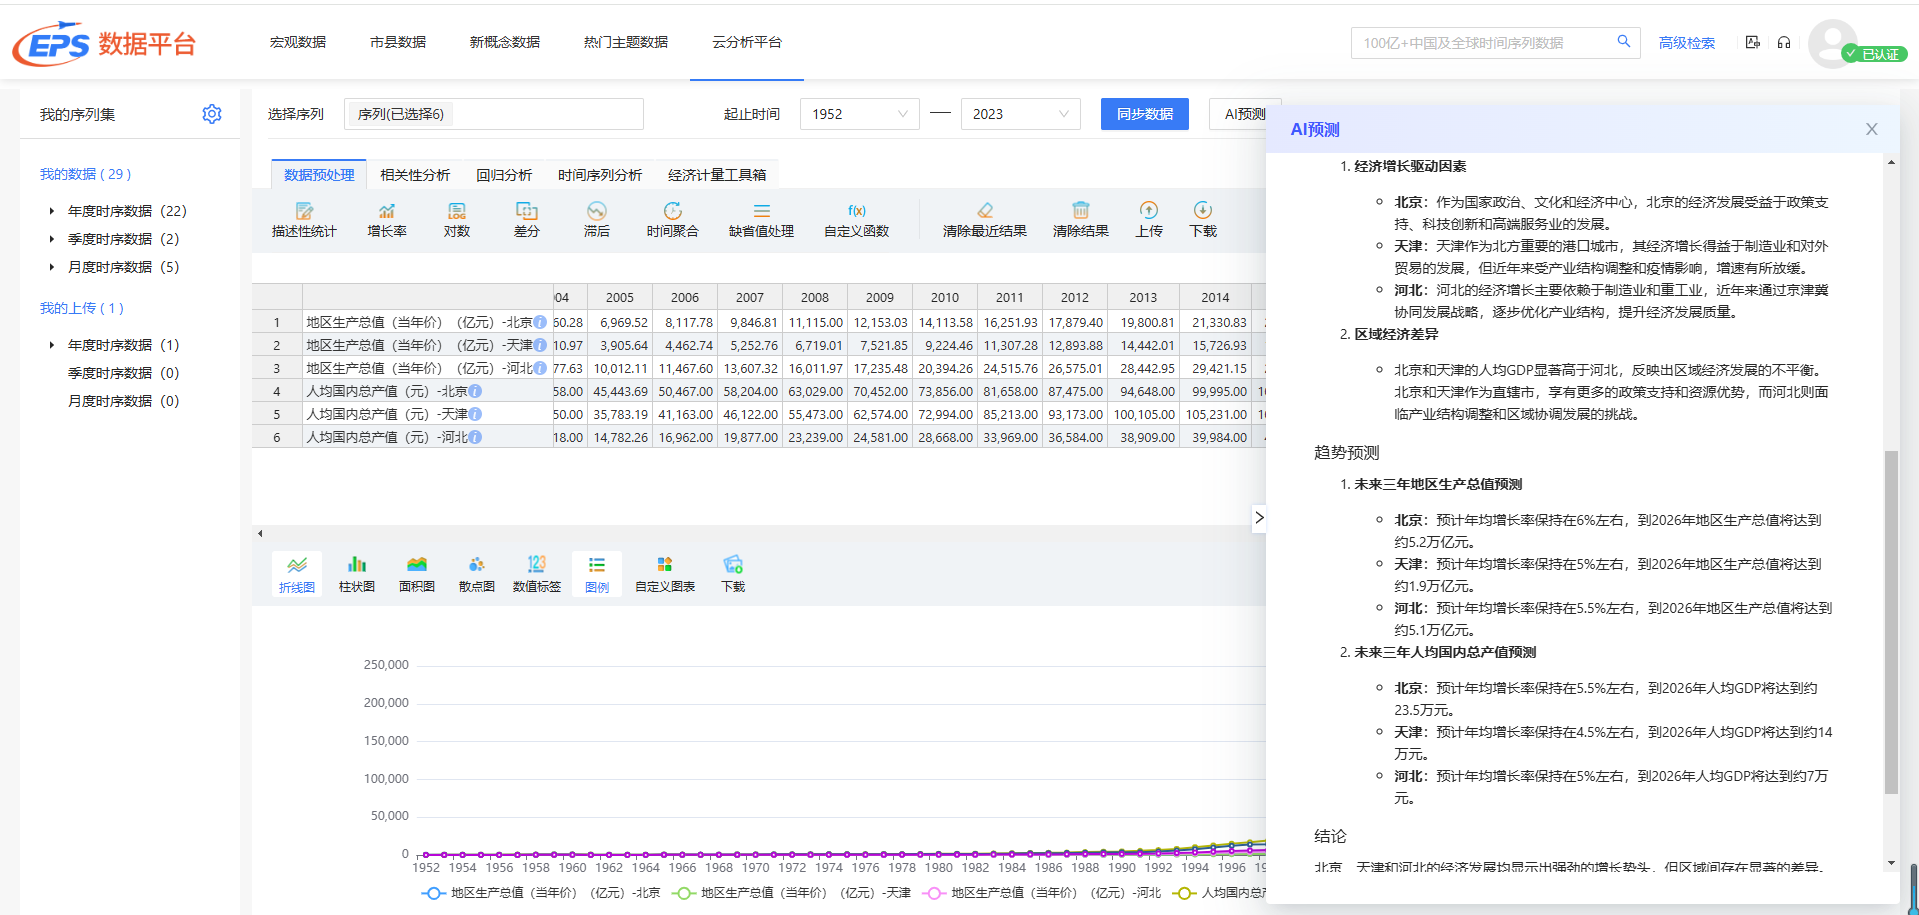Image resolution: width=1919 pixels, height=915 pixels.
Task: Switch to the 时间序列分析 tab
Action: click(600, 175)
